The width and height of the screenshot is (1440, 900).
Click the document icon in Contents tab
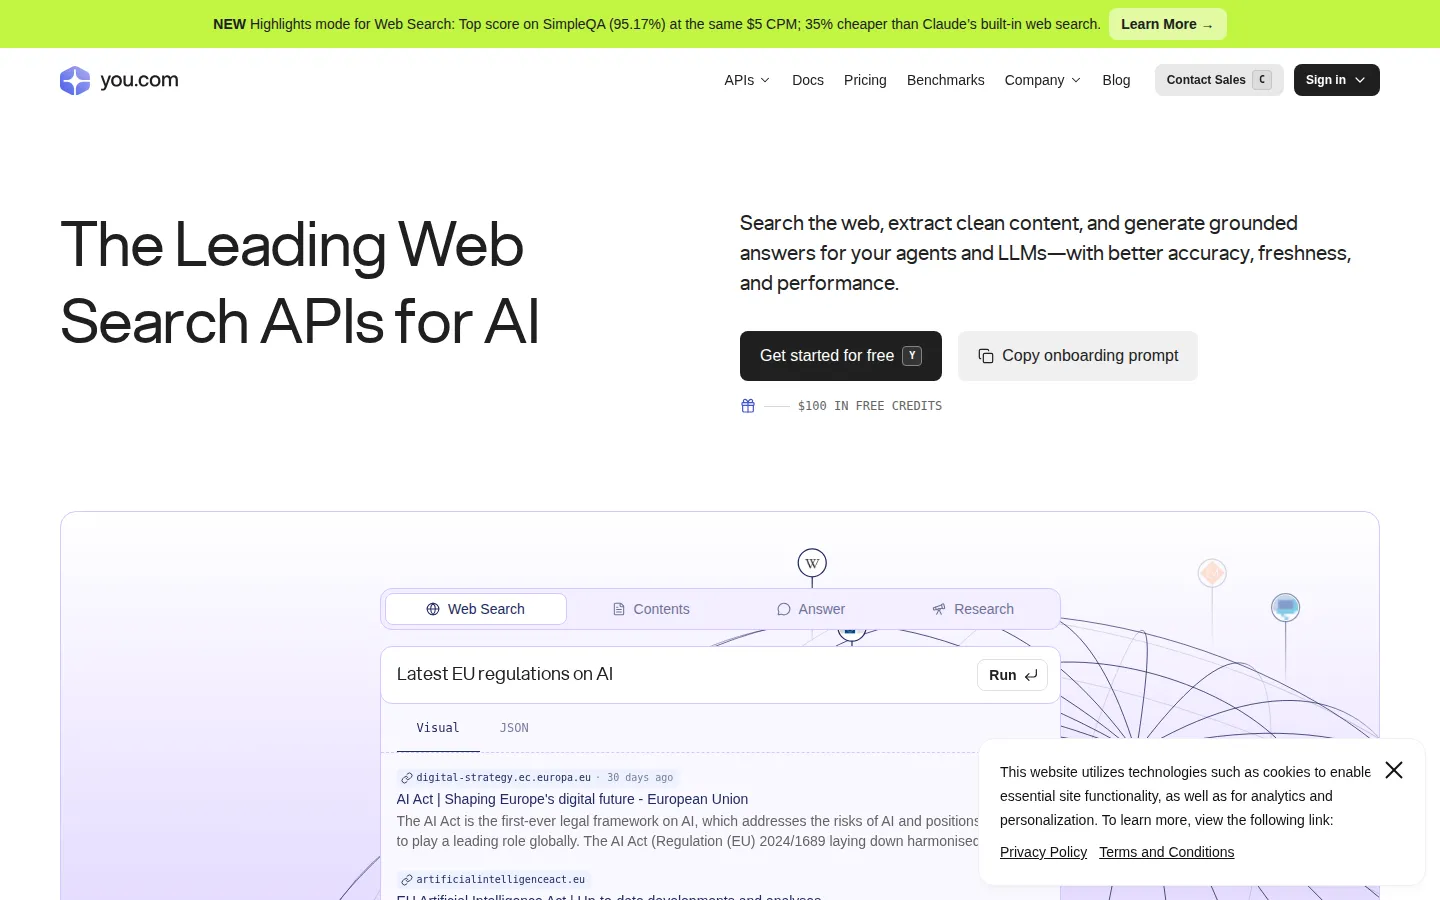619,609
